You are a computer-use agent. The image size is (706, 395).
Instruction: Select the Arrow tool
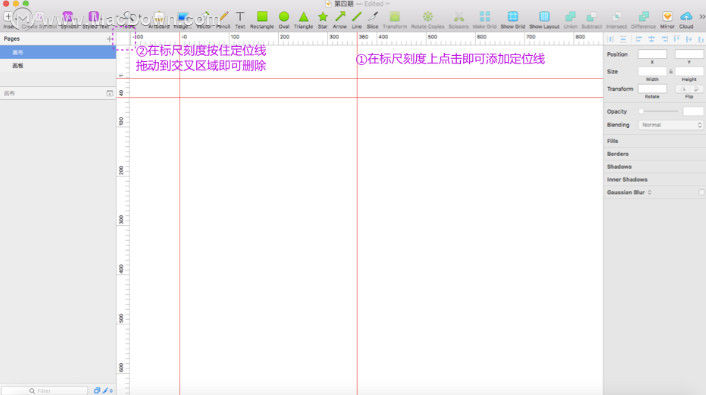(340, 20)
